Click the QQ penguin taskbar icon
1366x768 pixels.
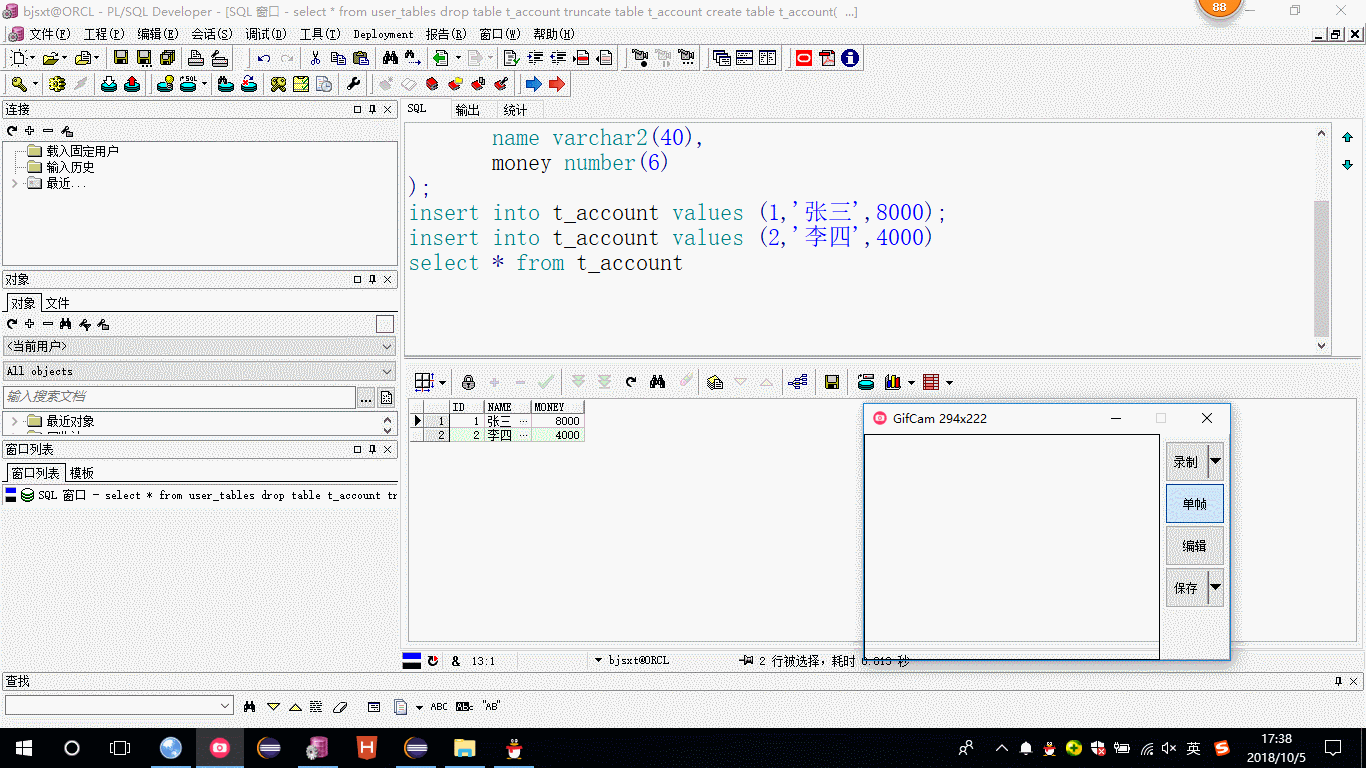[514, 748]
